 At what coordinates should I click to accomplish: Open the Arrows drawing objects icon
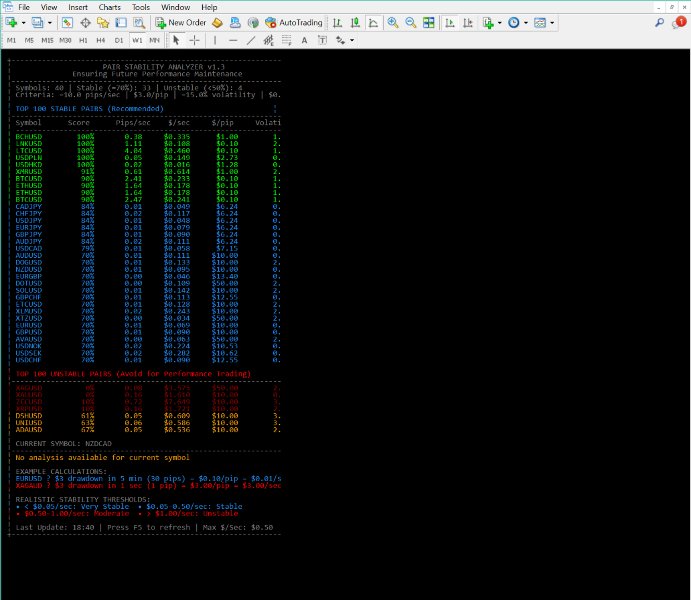click(340, 40)
